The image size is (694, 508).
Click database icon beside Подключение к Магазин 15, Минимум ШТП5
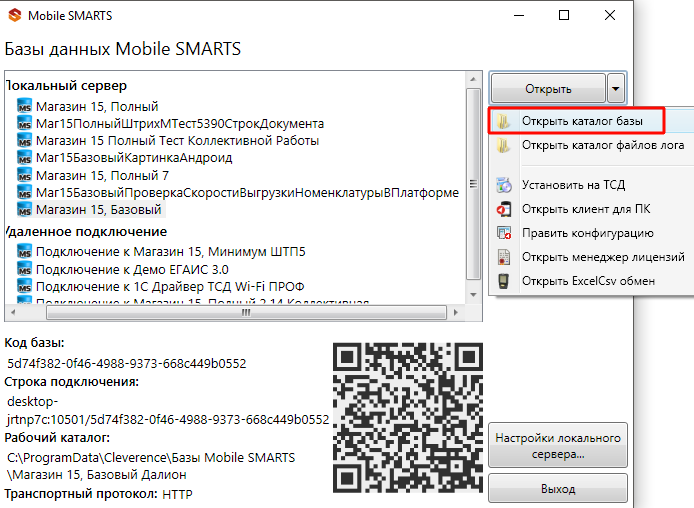pyautogui.click(x=24, y=252)
